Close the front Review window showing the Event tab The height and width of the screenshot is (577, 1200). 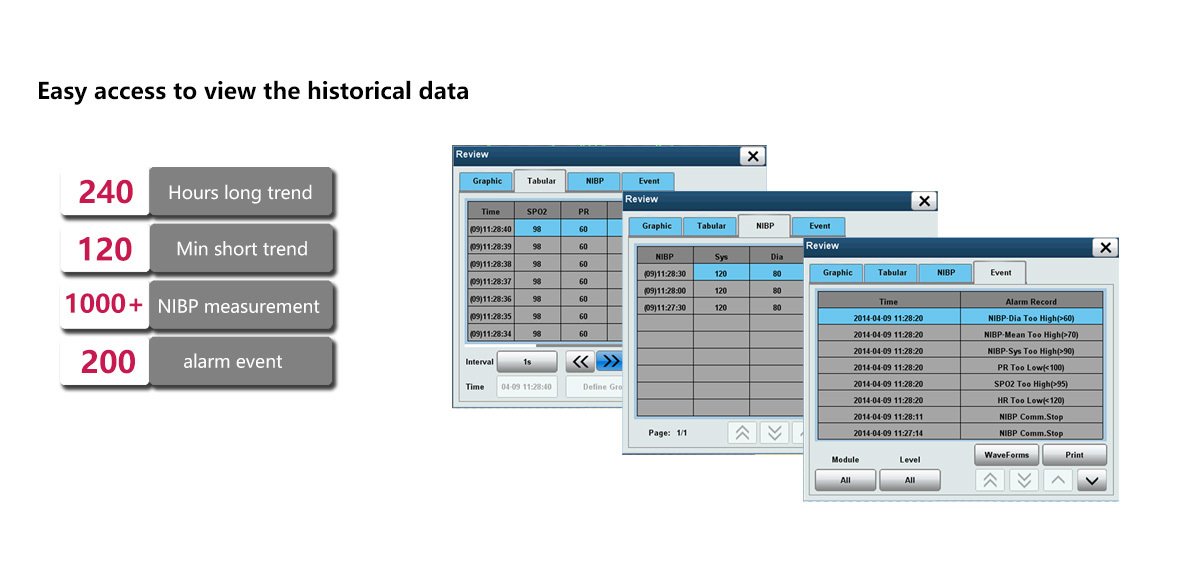(1104, 248)
